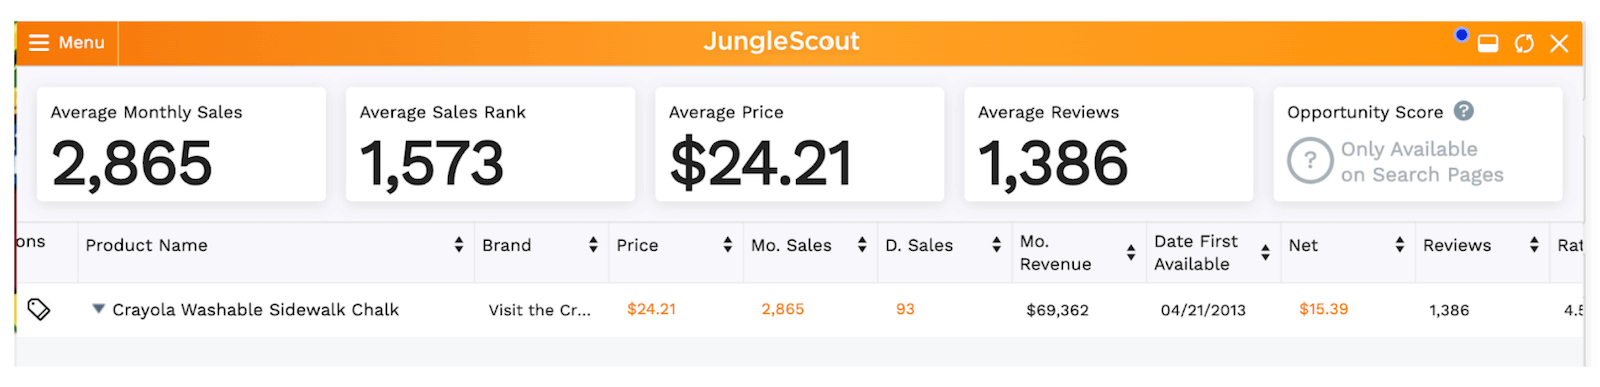Click the large circled question mark icon
This screenshot has width=1600, height=387.
click(x=1310, y=160)
